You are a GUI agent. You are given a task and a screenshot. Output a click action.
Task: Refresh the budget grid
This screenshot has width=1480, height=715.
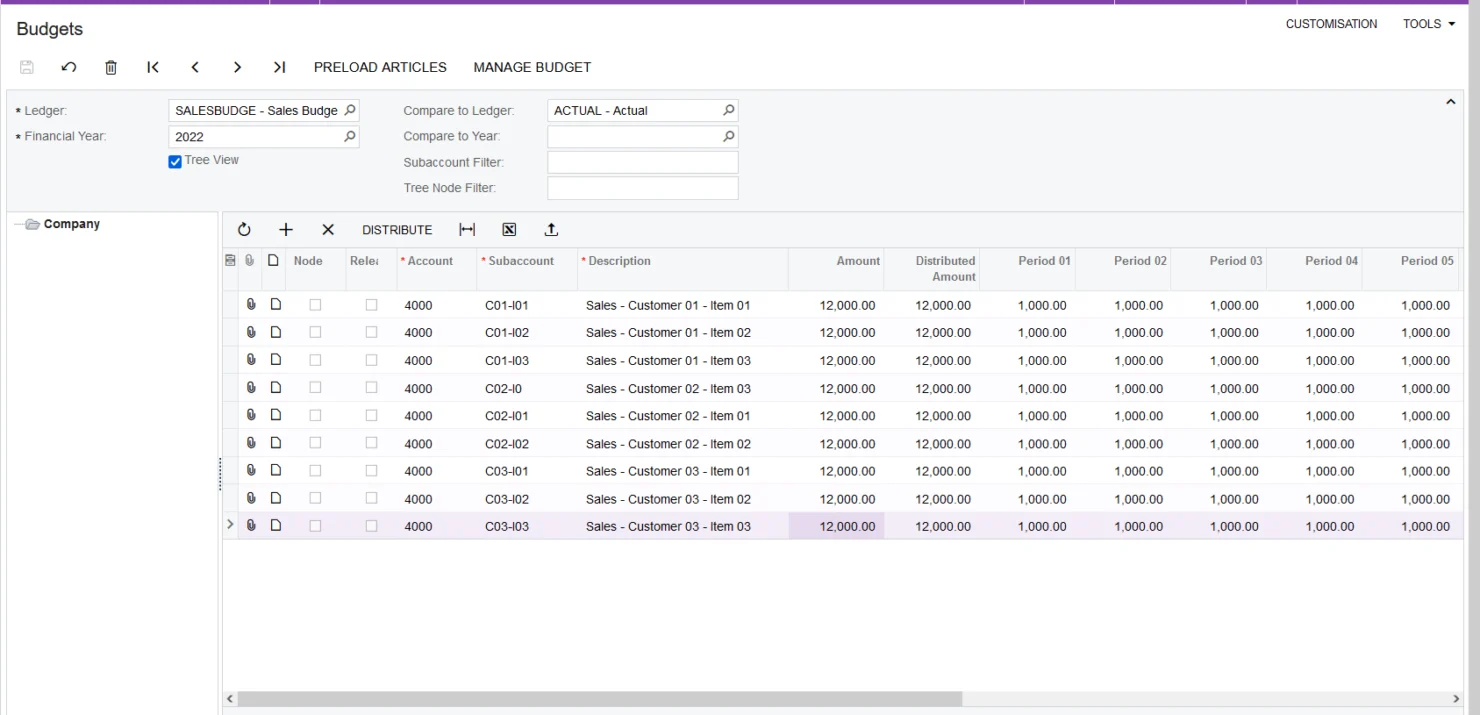coord(244,229)
